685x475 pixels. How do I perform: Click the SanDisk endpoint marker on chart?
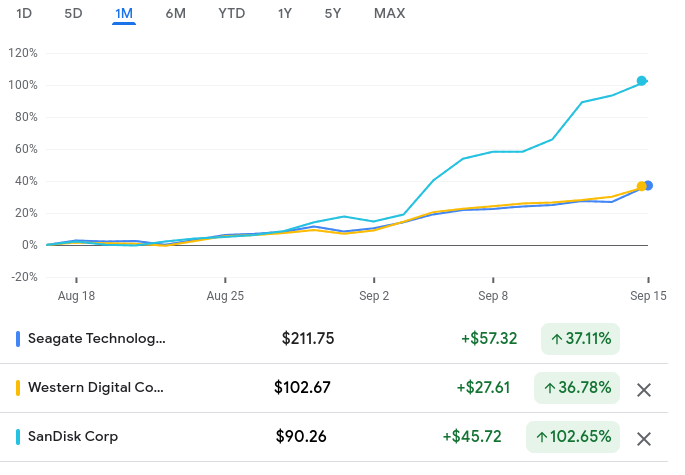[642, 81]
